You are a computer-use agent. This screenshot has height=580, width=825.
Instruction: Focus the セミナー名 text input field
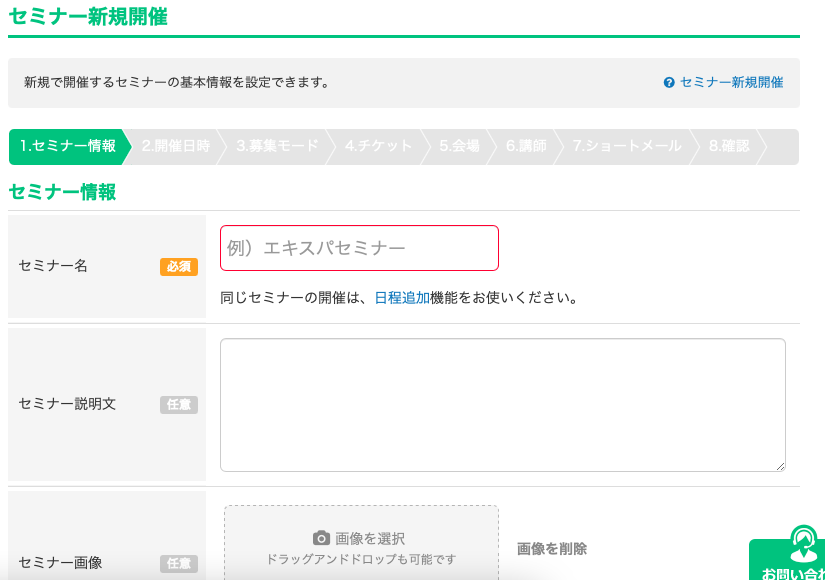359,248
